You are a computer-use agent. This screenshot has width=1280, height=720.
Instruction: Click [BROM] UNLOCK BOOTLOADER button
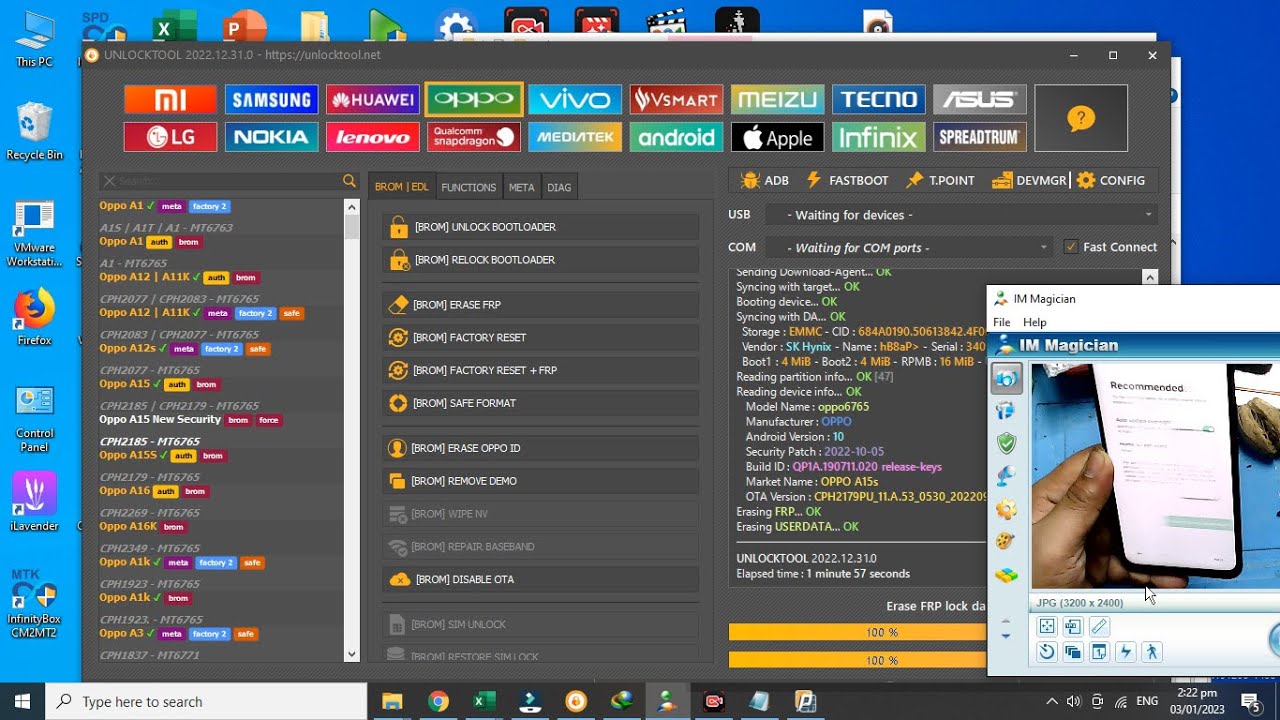(x=541, y=227)
